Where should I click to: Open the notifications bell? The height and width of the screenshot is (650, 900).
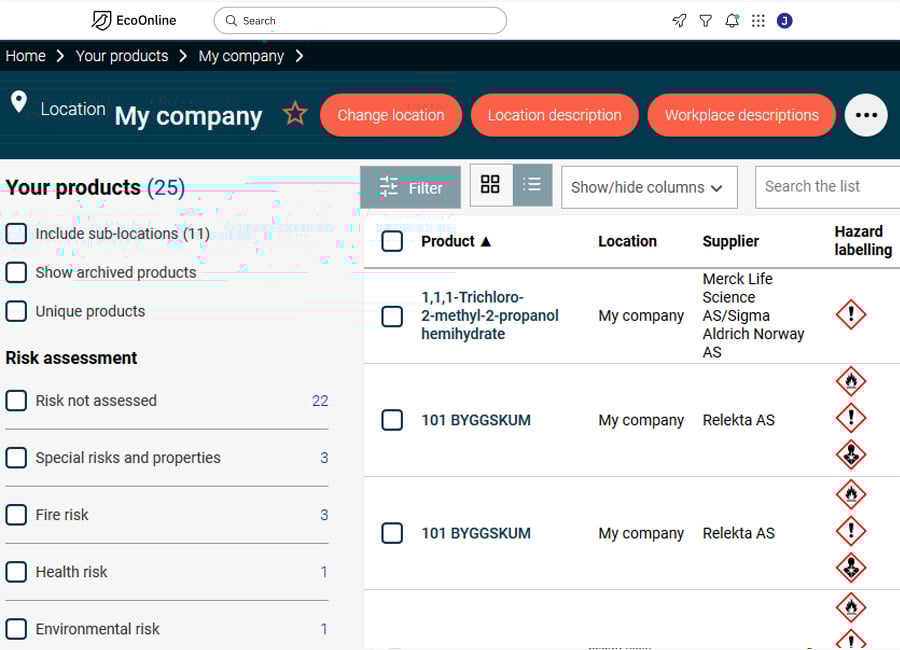(x=732, y=21)
